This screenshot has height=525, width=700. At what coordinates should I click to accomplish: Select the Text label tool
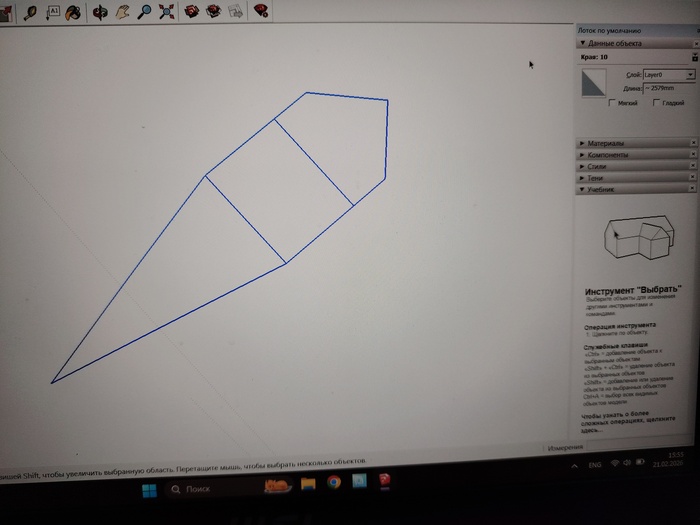pos(53,13)
